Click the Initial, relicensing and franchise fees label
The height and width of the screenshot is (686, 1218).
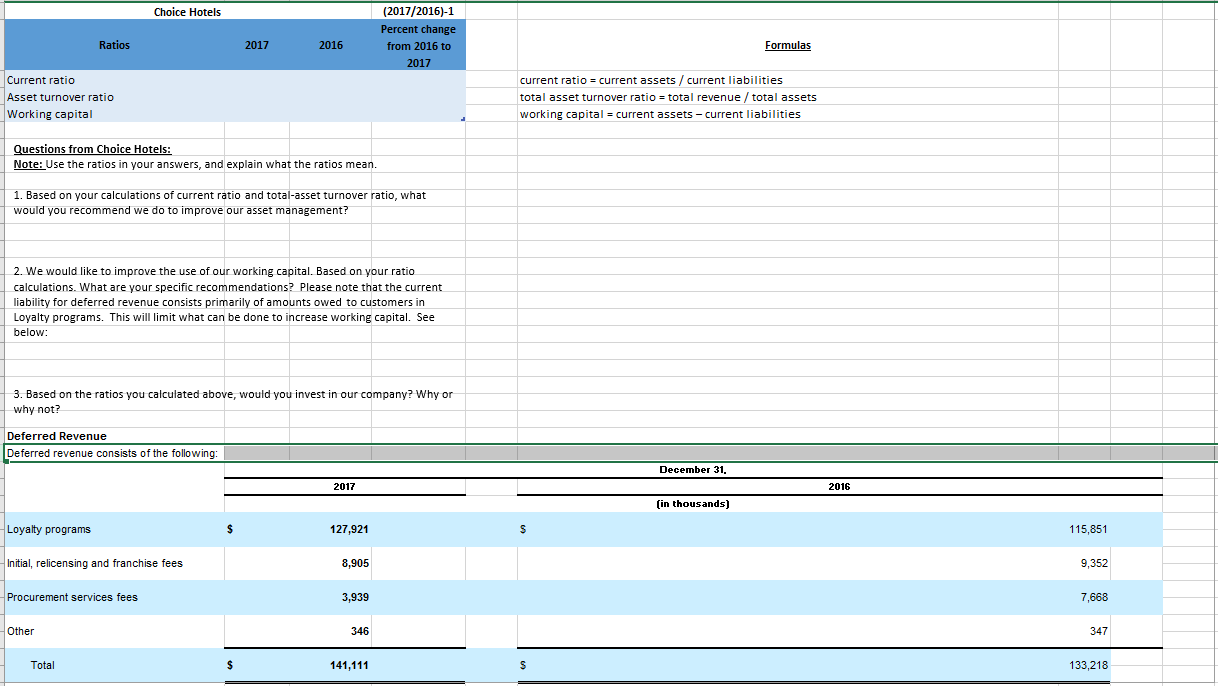94,563
